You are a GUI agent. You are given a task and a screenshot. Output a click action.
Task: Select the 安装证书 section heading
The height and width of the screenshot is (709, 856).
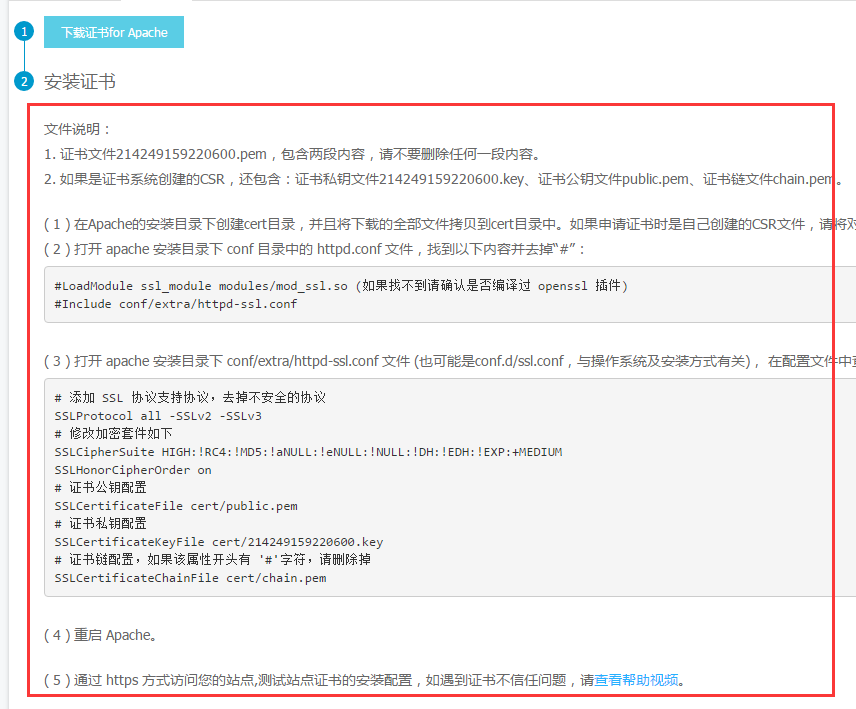[x=80, y=81]
